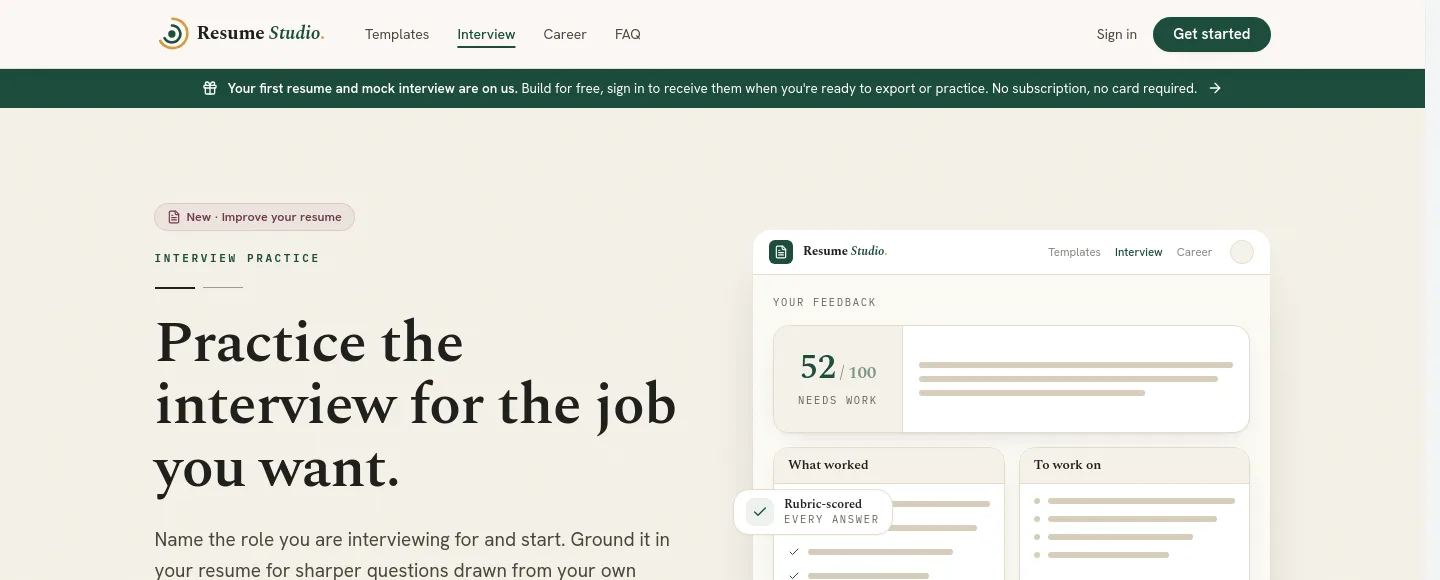
Task: Open the Career menu item
Action: (x=565, y=34)
